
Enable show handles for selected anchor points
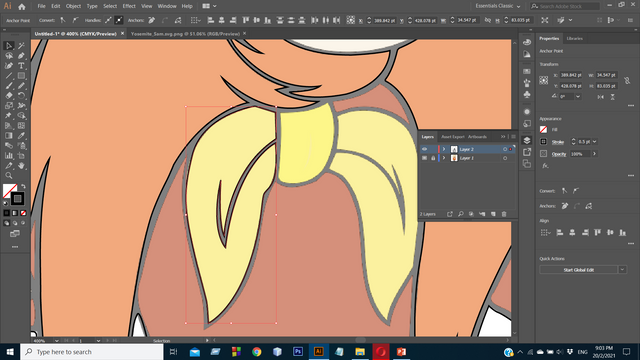click(108, 20)
